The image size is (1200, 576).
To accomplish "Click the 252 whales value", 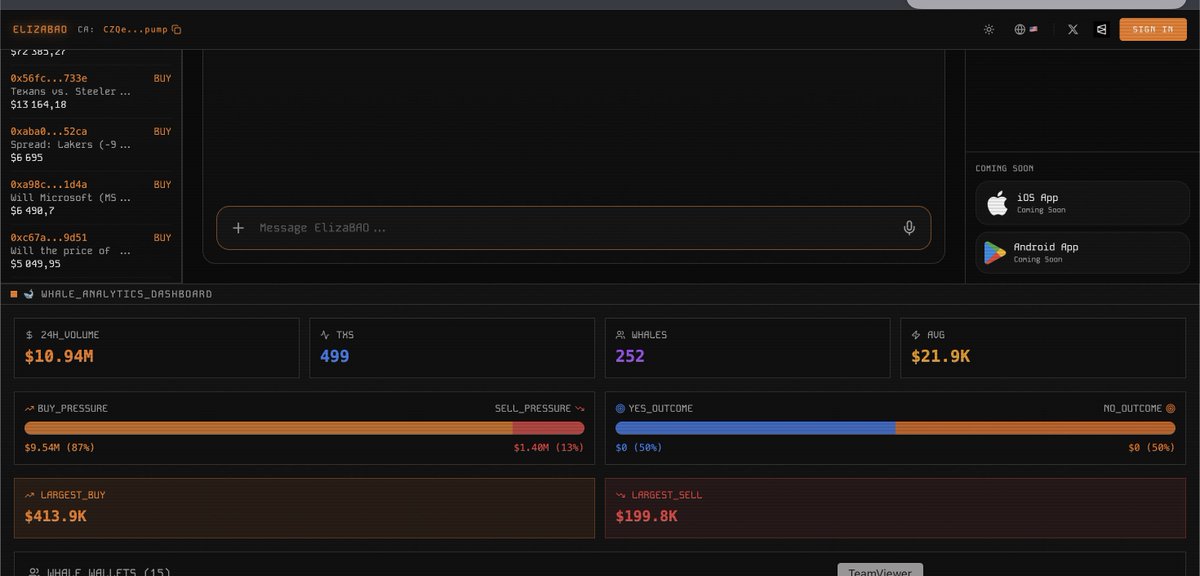I will click(x=630, y=356).
